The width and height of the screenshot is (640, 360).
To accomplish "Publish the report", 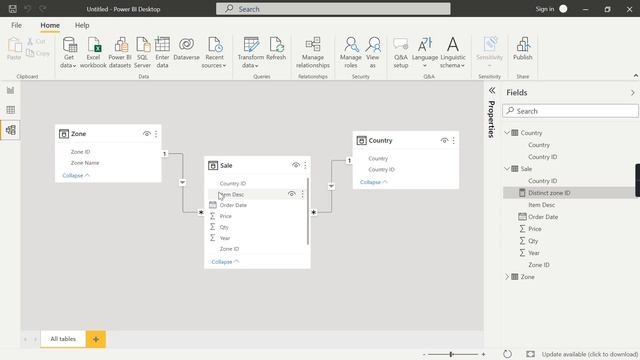I will (522, 49).
